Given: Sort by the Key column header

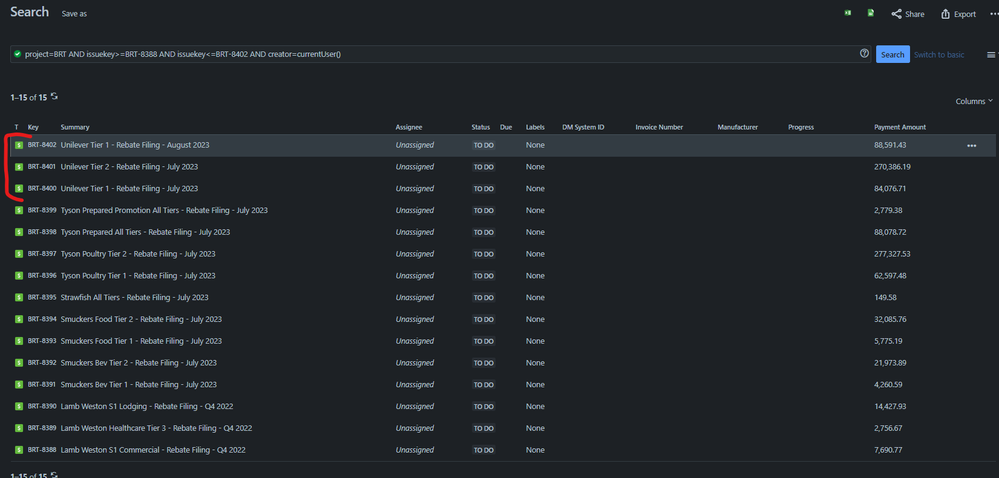Looking at the screenshot, I should [x=33, y=127].
